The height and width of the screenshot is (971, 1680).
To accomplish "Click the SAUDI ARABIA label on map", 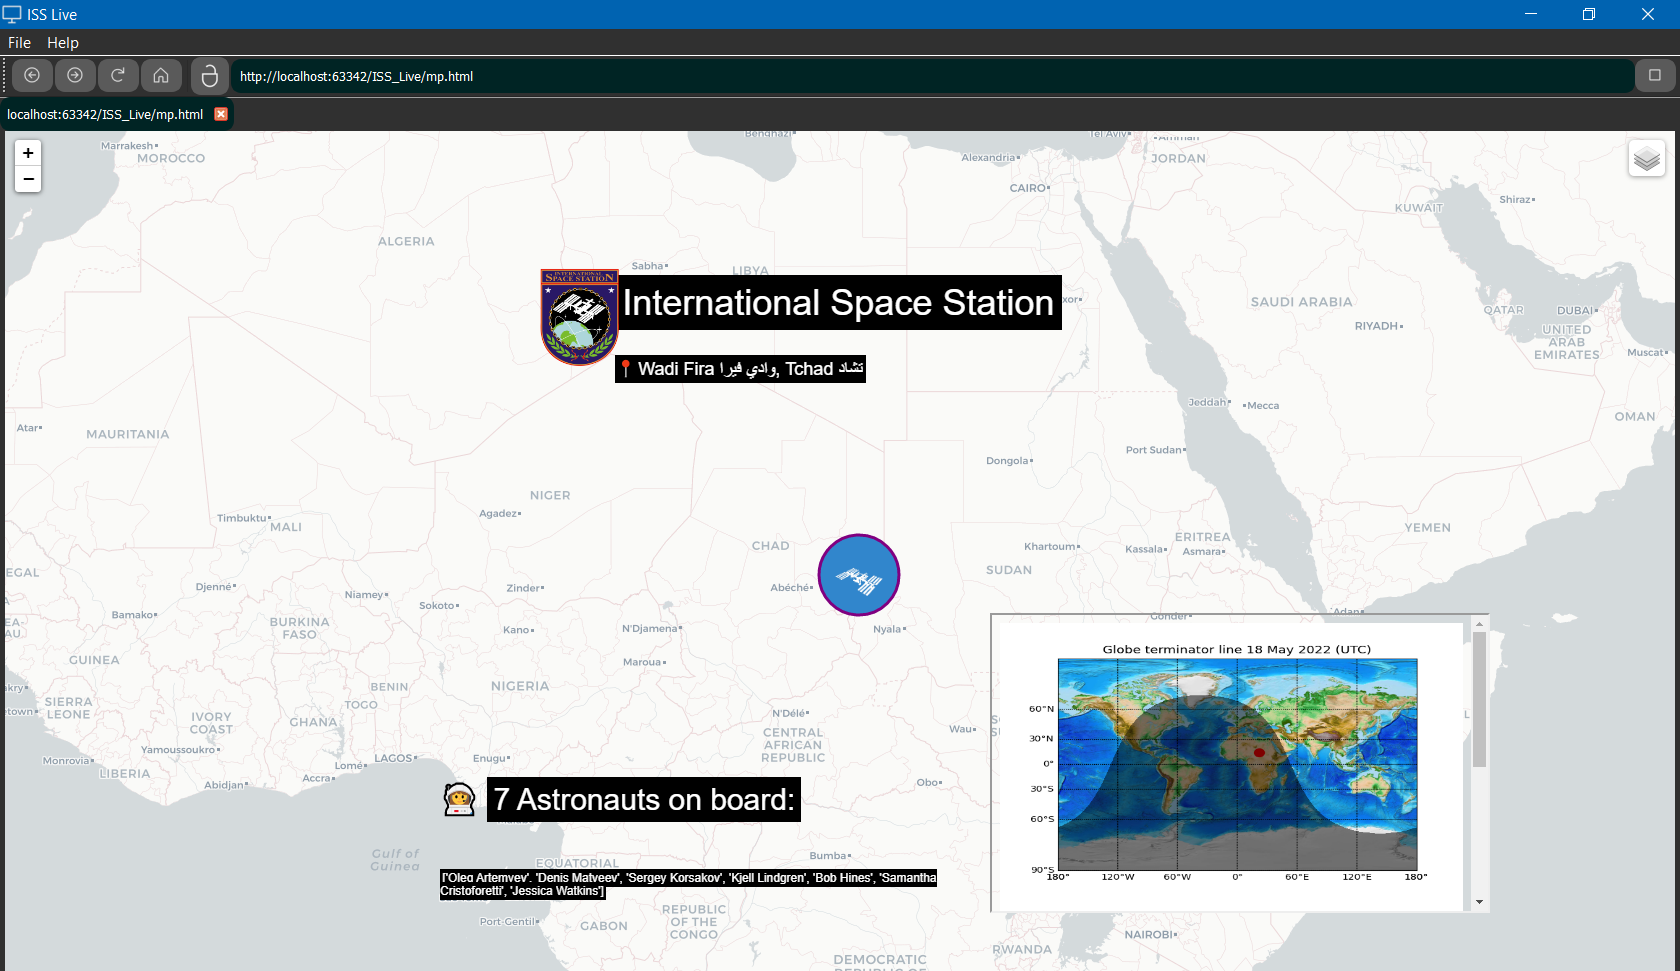I will tap(1301, 302).
